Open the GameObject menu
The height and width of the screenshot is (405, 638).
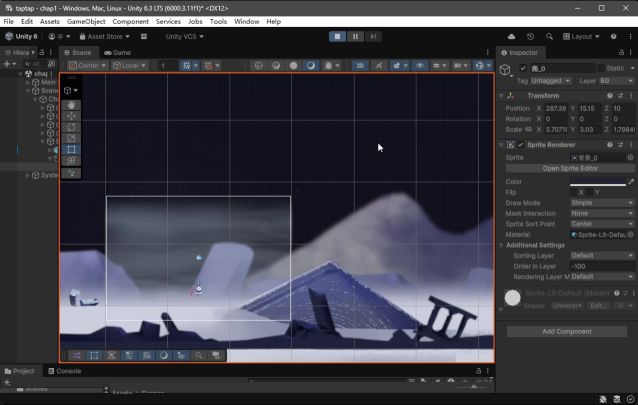pos(86,22)
